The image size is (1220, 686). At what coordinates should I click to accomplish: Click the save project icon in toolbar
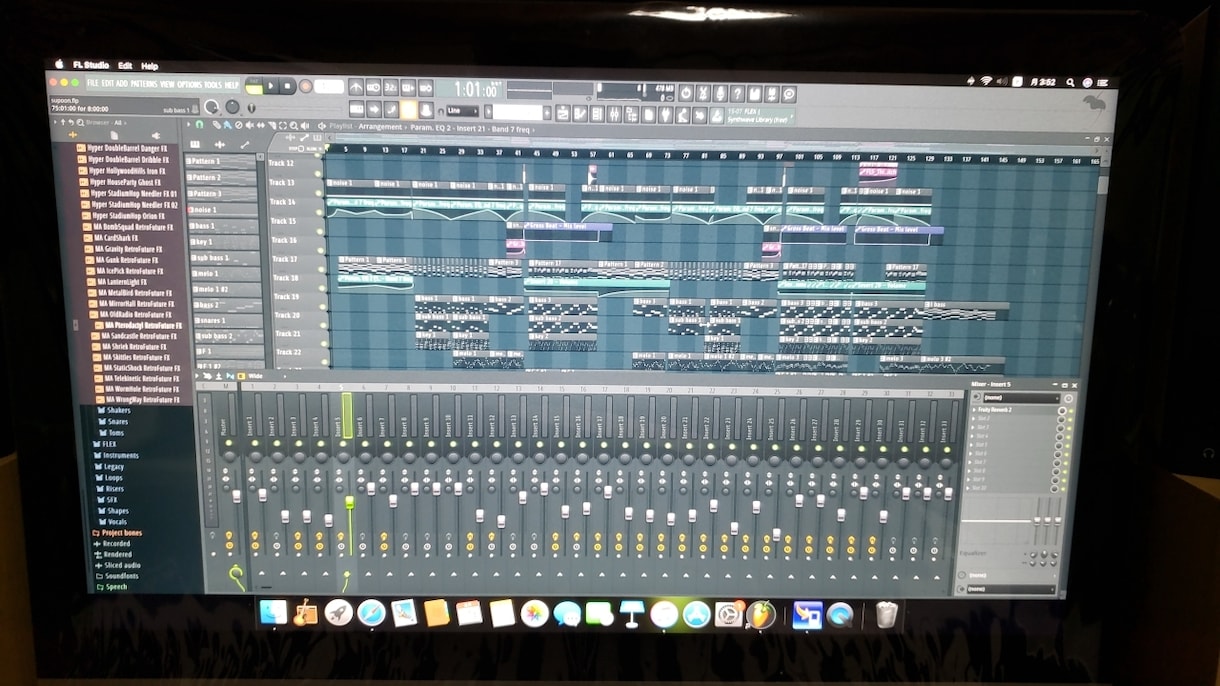click(754, 93)
